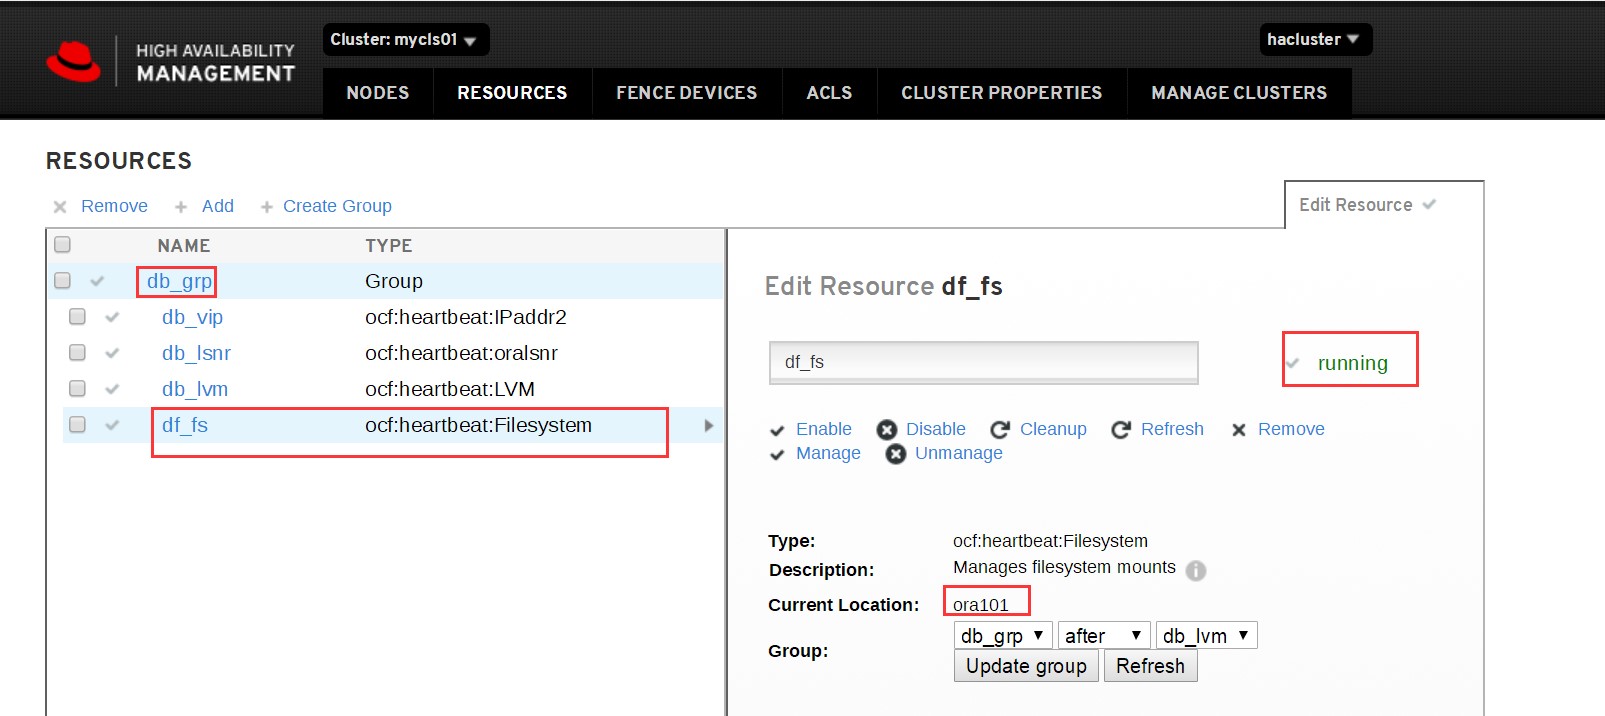Click the Cleanup link

coord(1053,429)
